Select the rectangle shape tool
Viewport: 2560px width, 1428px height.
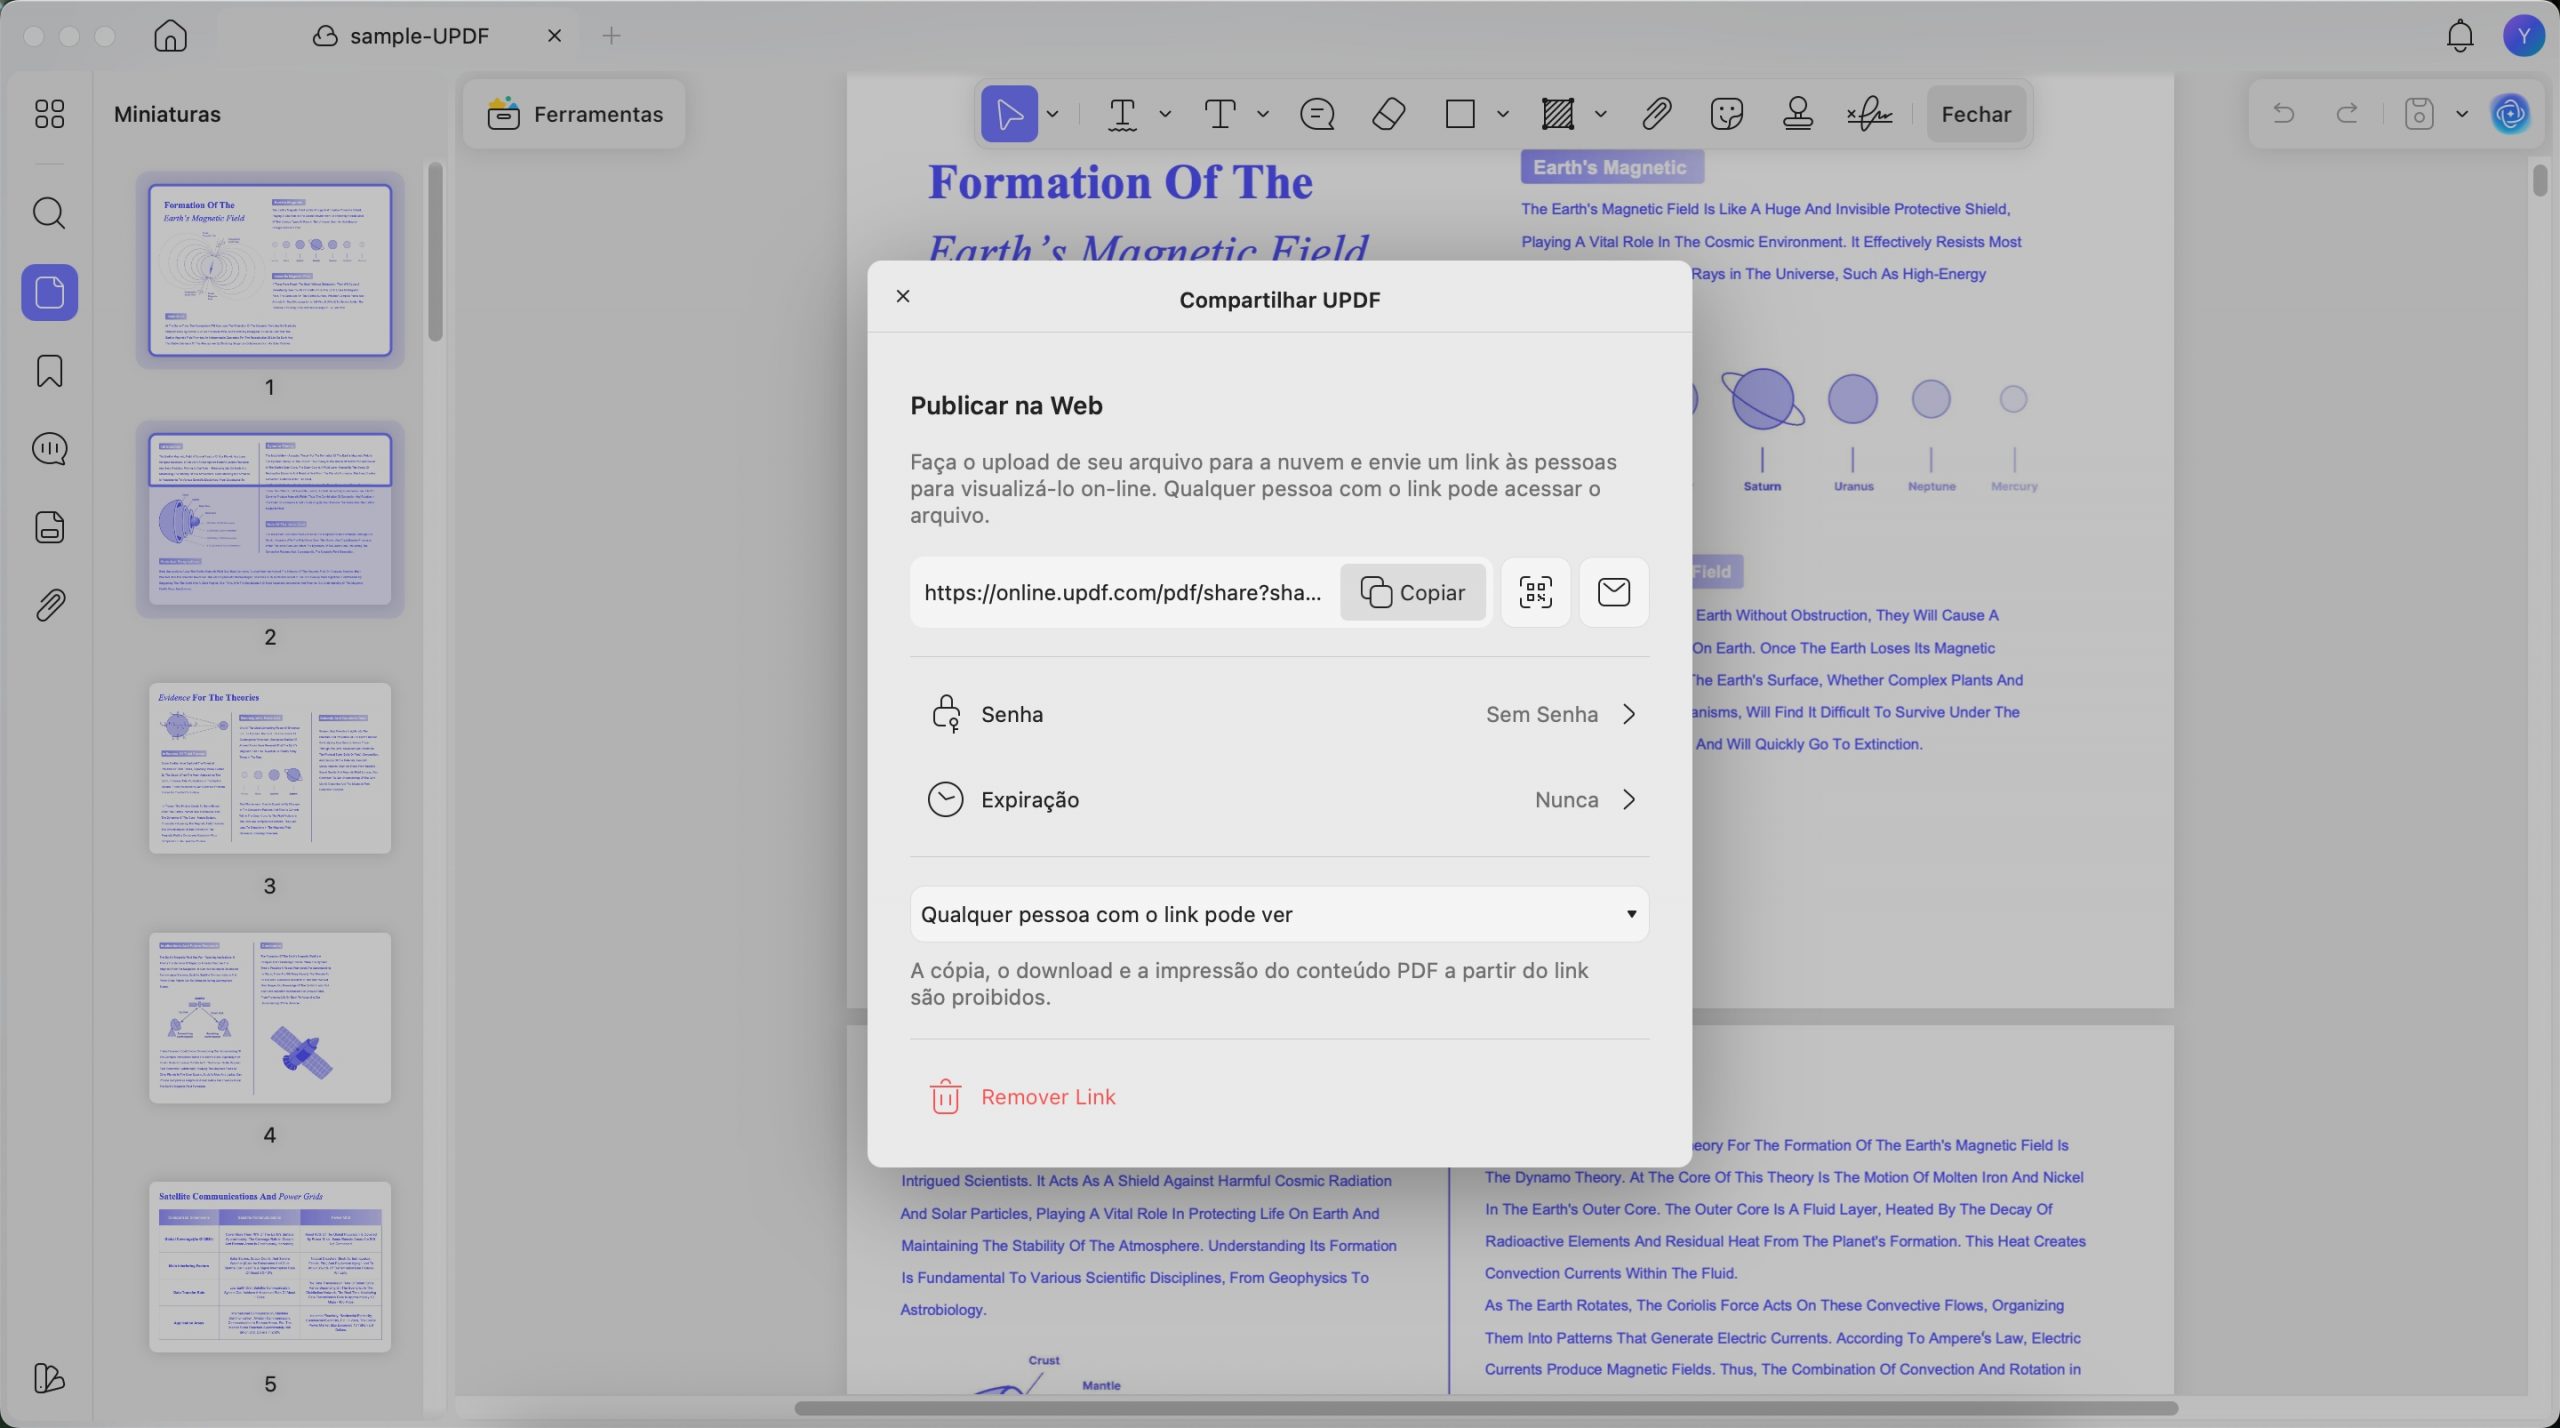(1460, 114)
